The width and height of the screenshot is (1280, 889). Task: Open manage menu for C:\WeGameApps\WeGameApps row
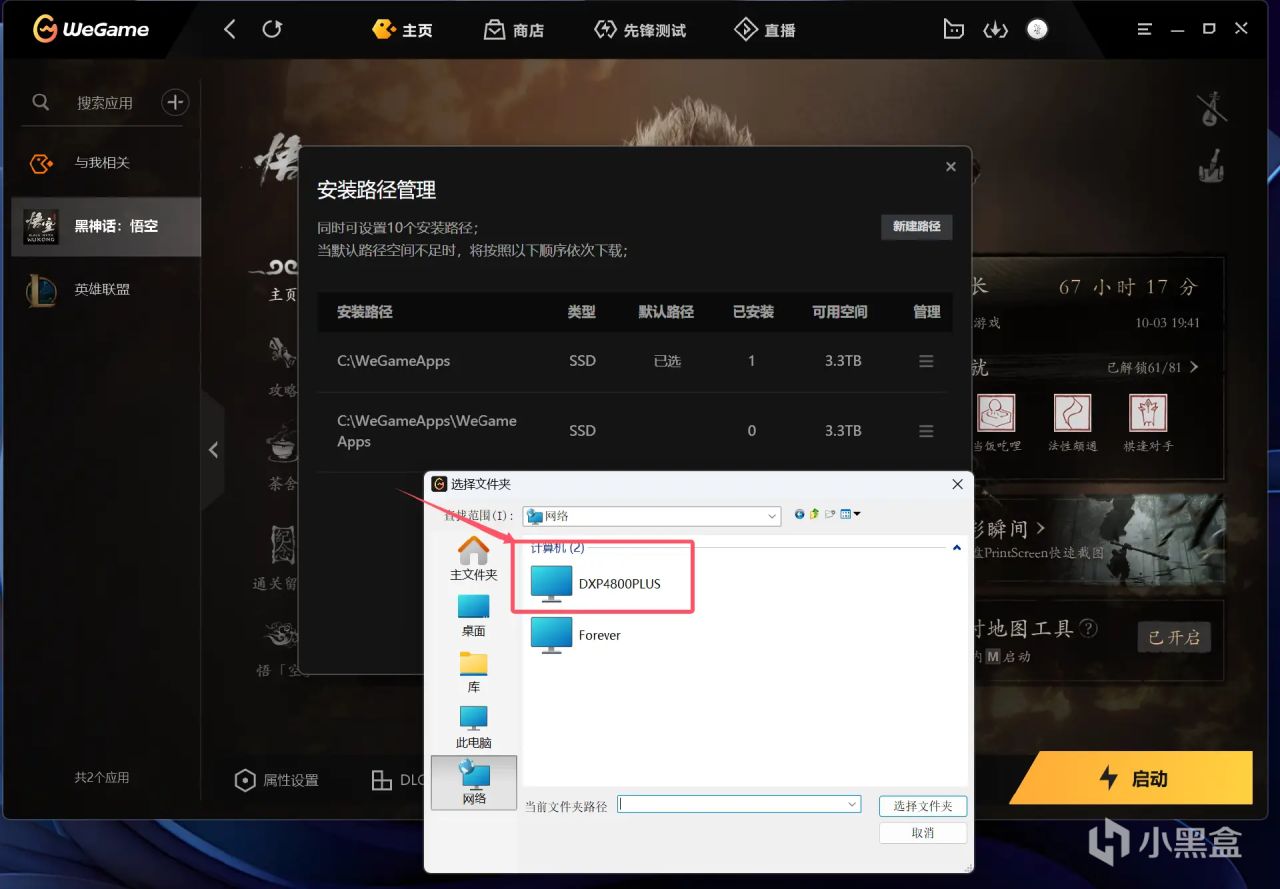[x=926, y=431]
